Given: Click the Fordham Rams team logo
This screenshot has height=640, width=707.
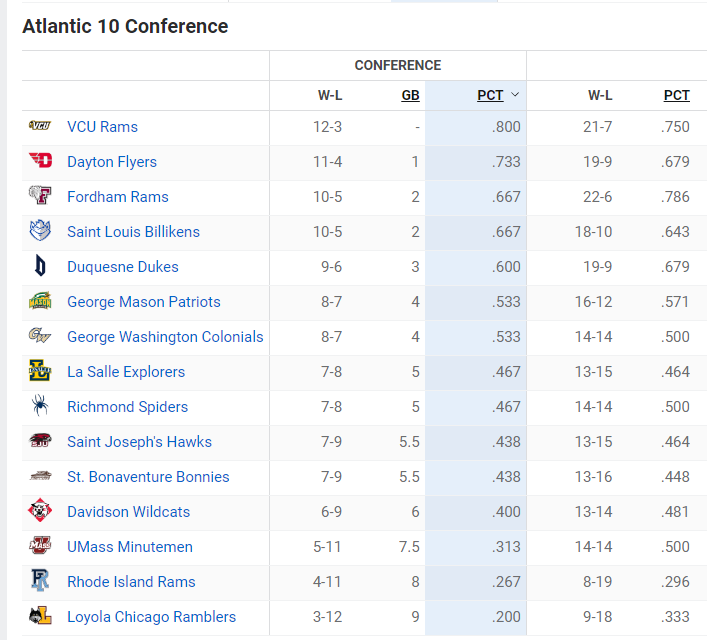Looking at the screenshot, I should pyautogui.click(x=40, y=195).
